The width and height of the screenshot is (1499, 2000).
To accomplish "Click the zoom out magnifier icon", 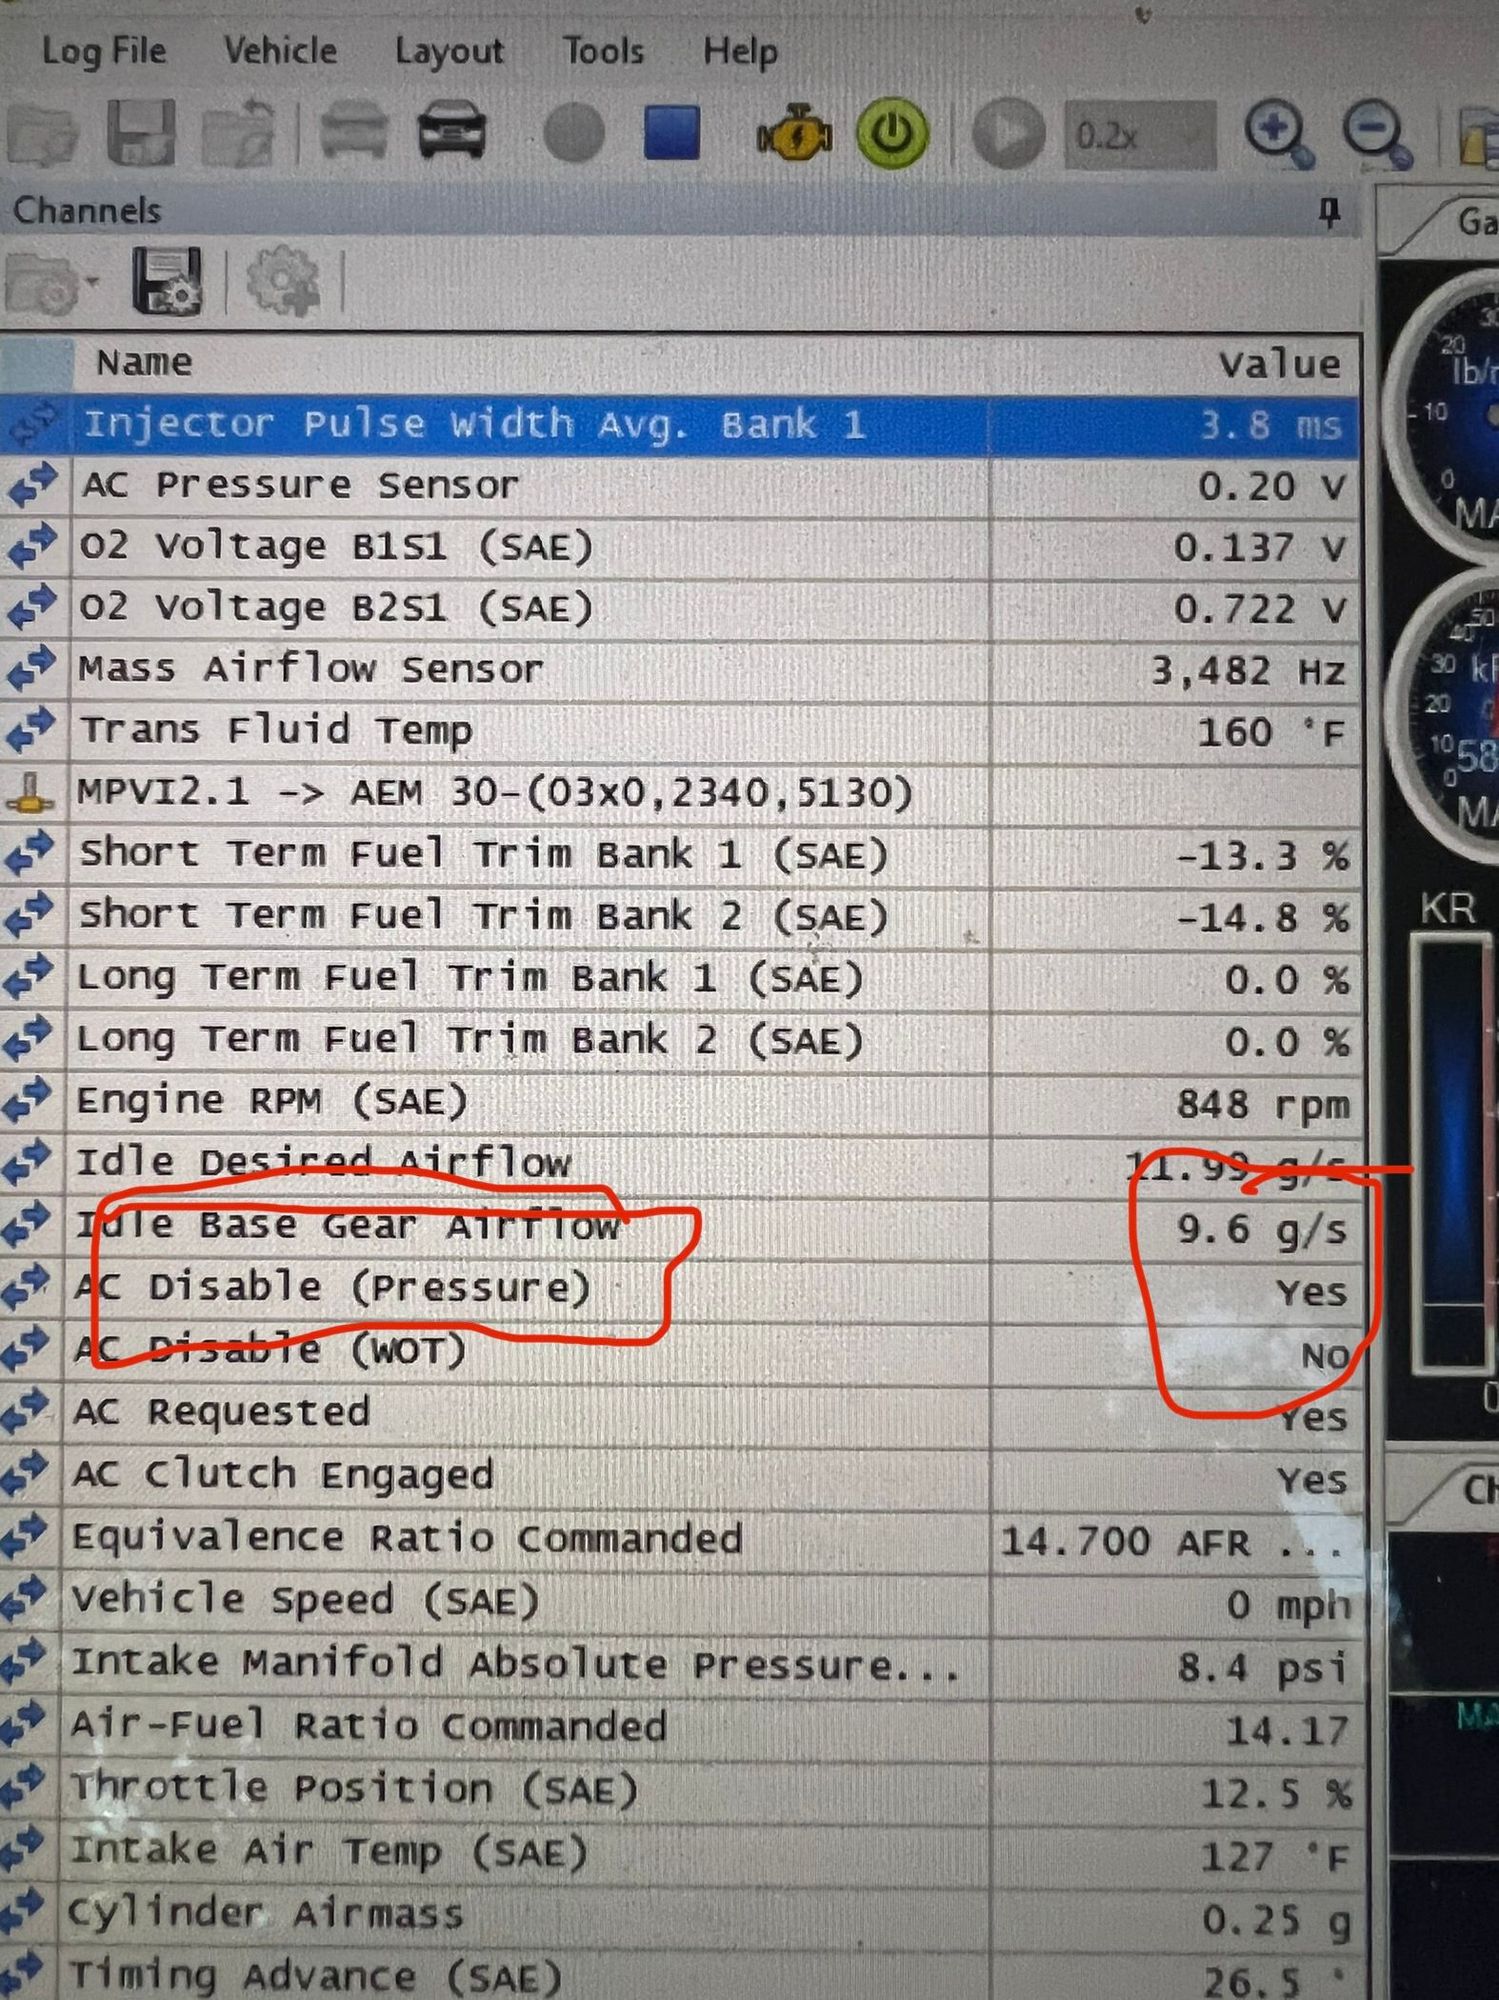I will tap(1375, 133).
